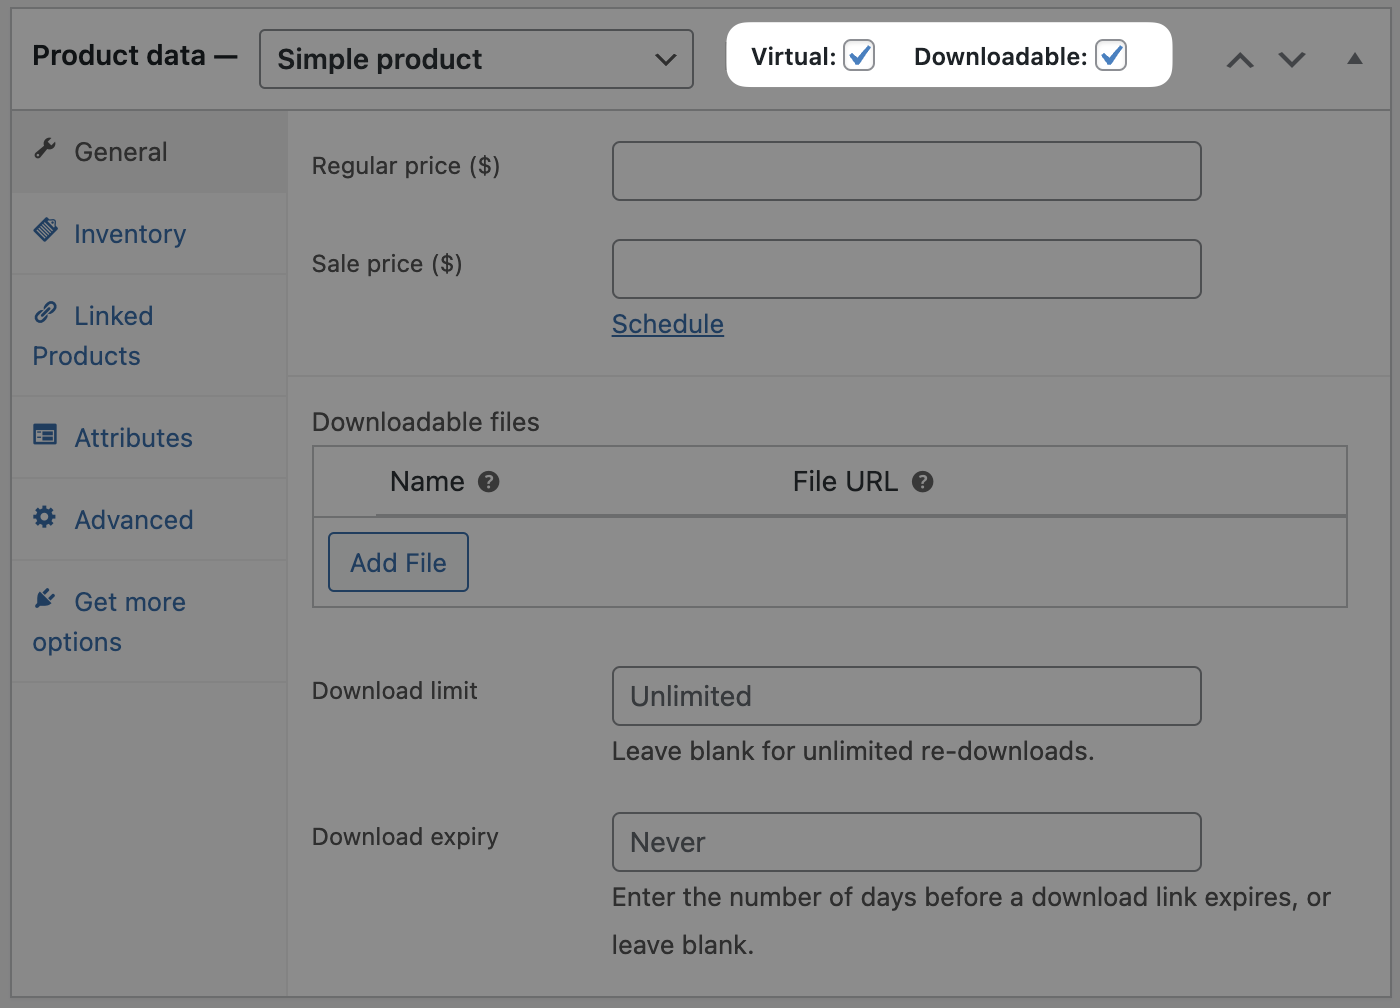Click the Download limit field showing Unlimited
Viewport: 1400px width, 1008px height.
point(907,696)
